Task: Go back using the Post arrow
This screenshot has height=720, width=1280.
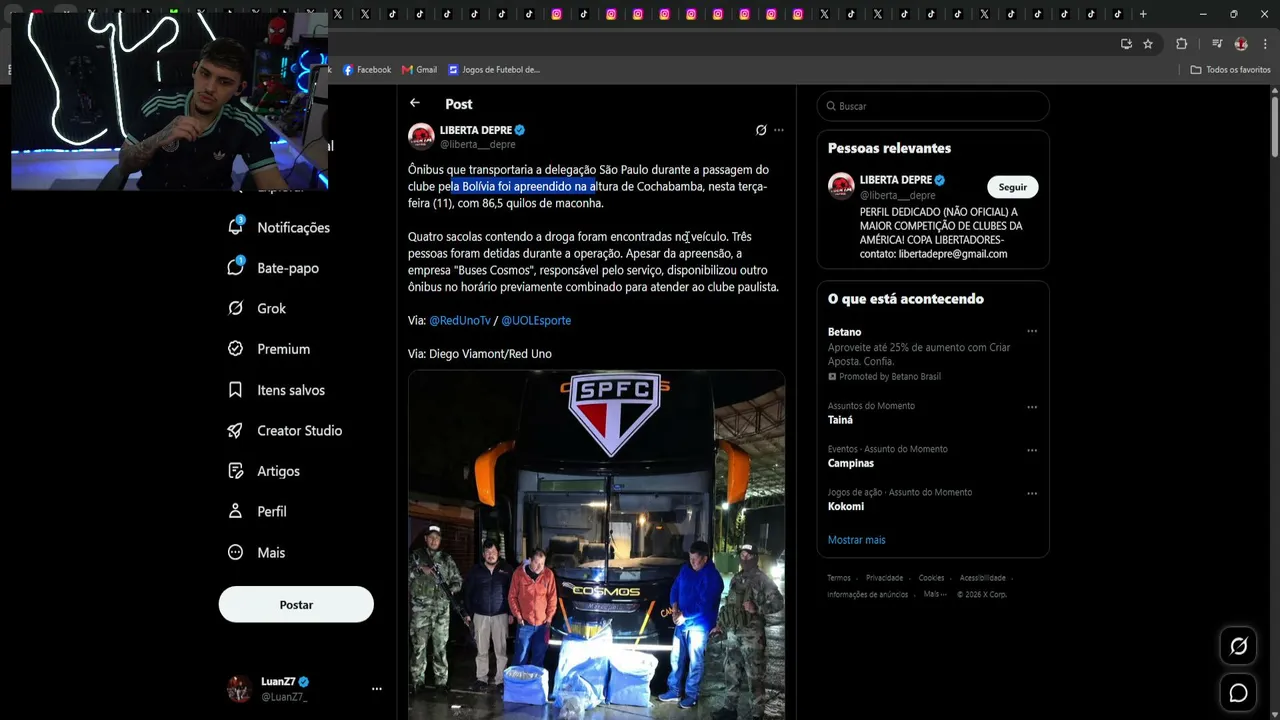Action: tap(415, 103)
